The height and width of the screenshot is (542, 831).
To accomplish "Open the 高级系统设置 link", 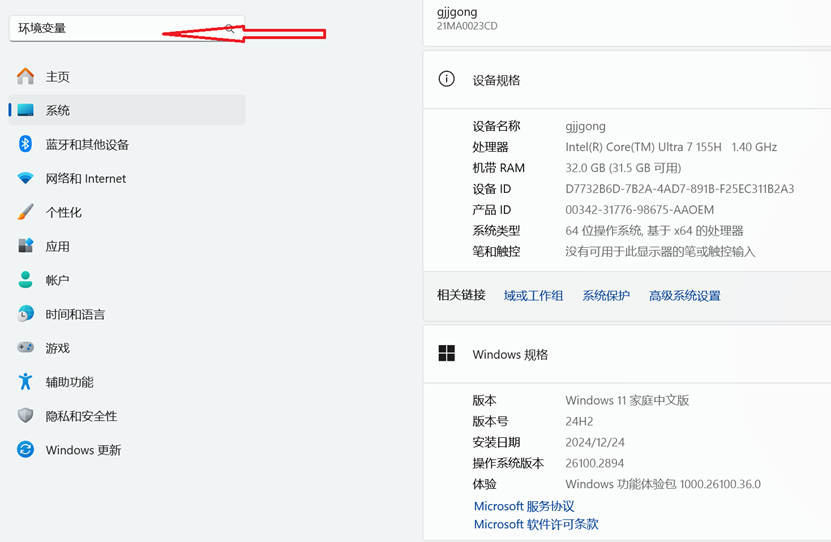I will [685, 296].
